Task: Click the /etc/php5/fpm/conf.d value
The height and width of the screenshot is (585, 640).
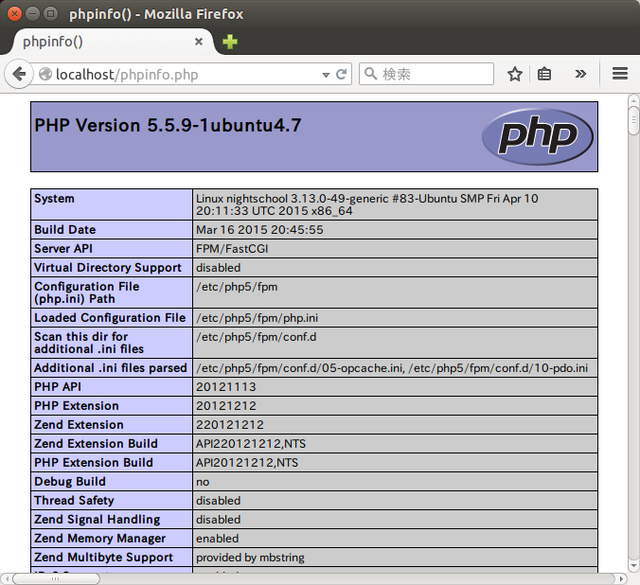Action: coord(256,337)
